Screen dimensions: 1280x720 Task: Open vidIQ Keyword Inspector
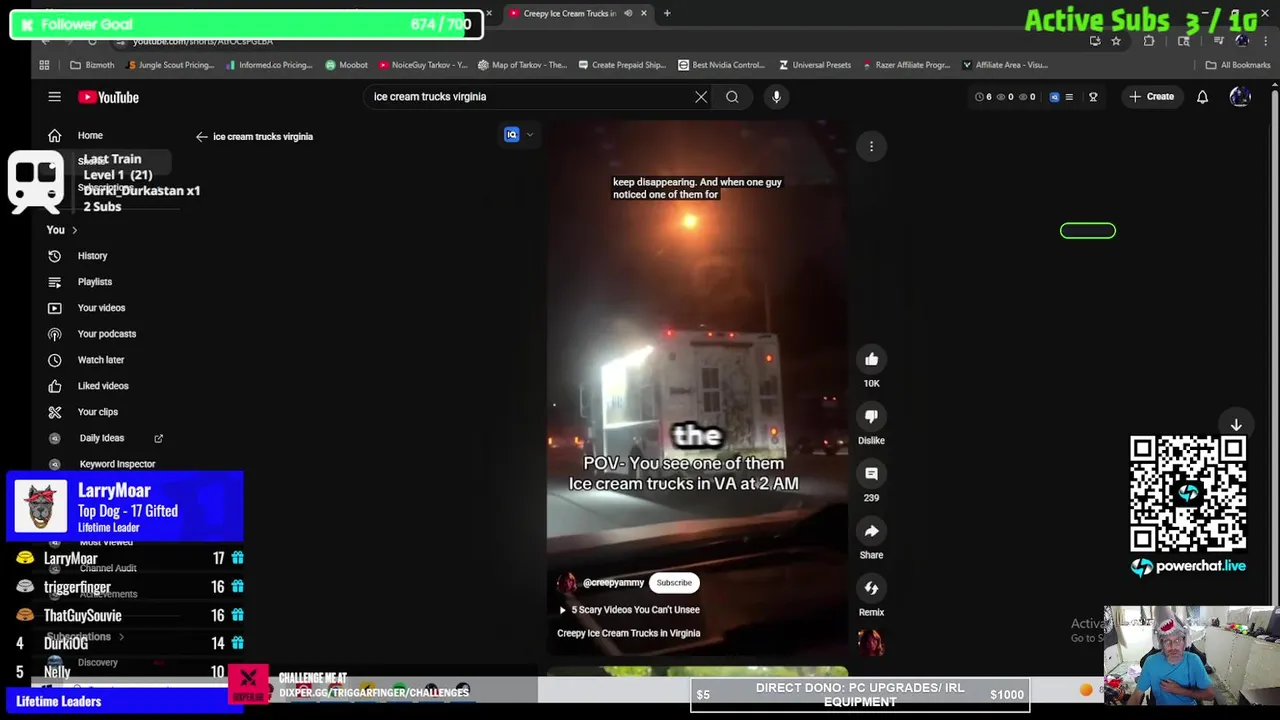click(x=117, y=464)
